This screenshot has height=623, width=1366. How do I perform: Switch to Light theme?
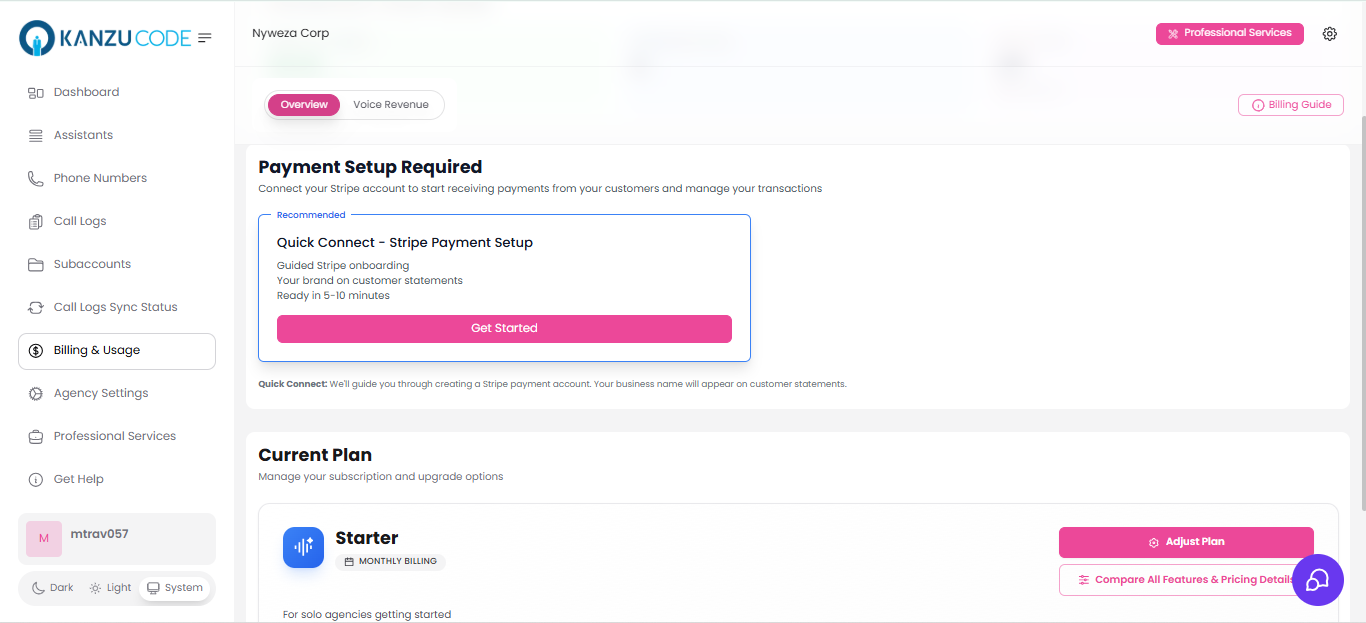[x=109, y=587]
